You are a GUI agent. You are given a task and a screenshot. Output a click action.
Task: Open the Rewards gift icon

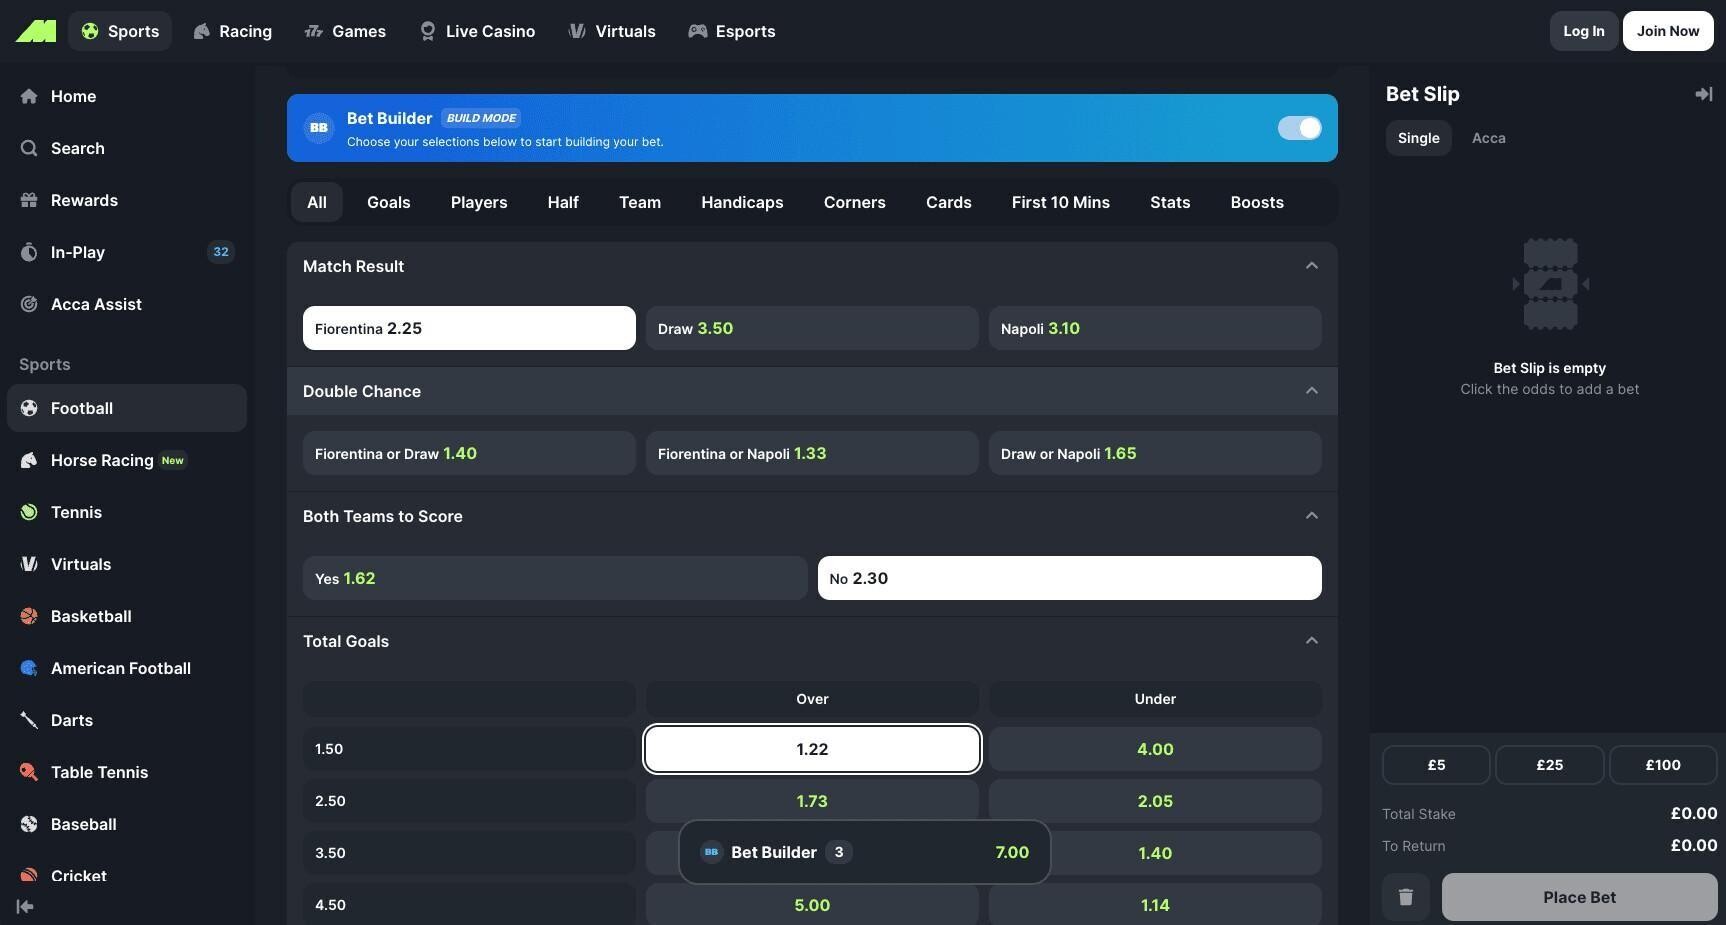point(29,200)
